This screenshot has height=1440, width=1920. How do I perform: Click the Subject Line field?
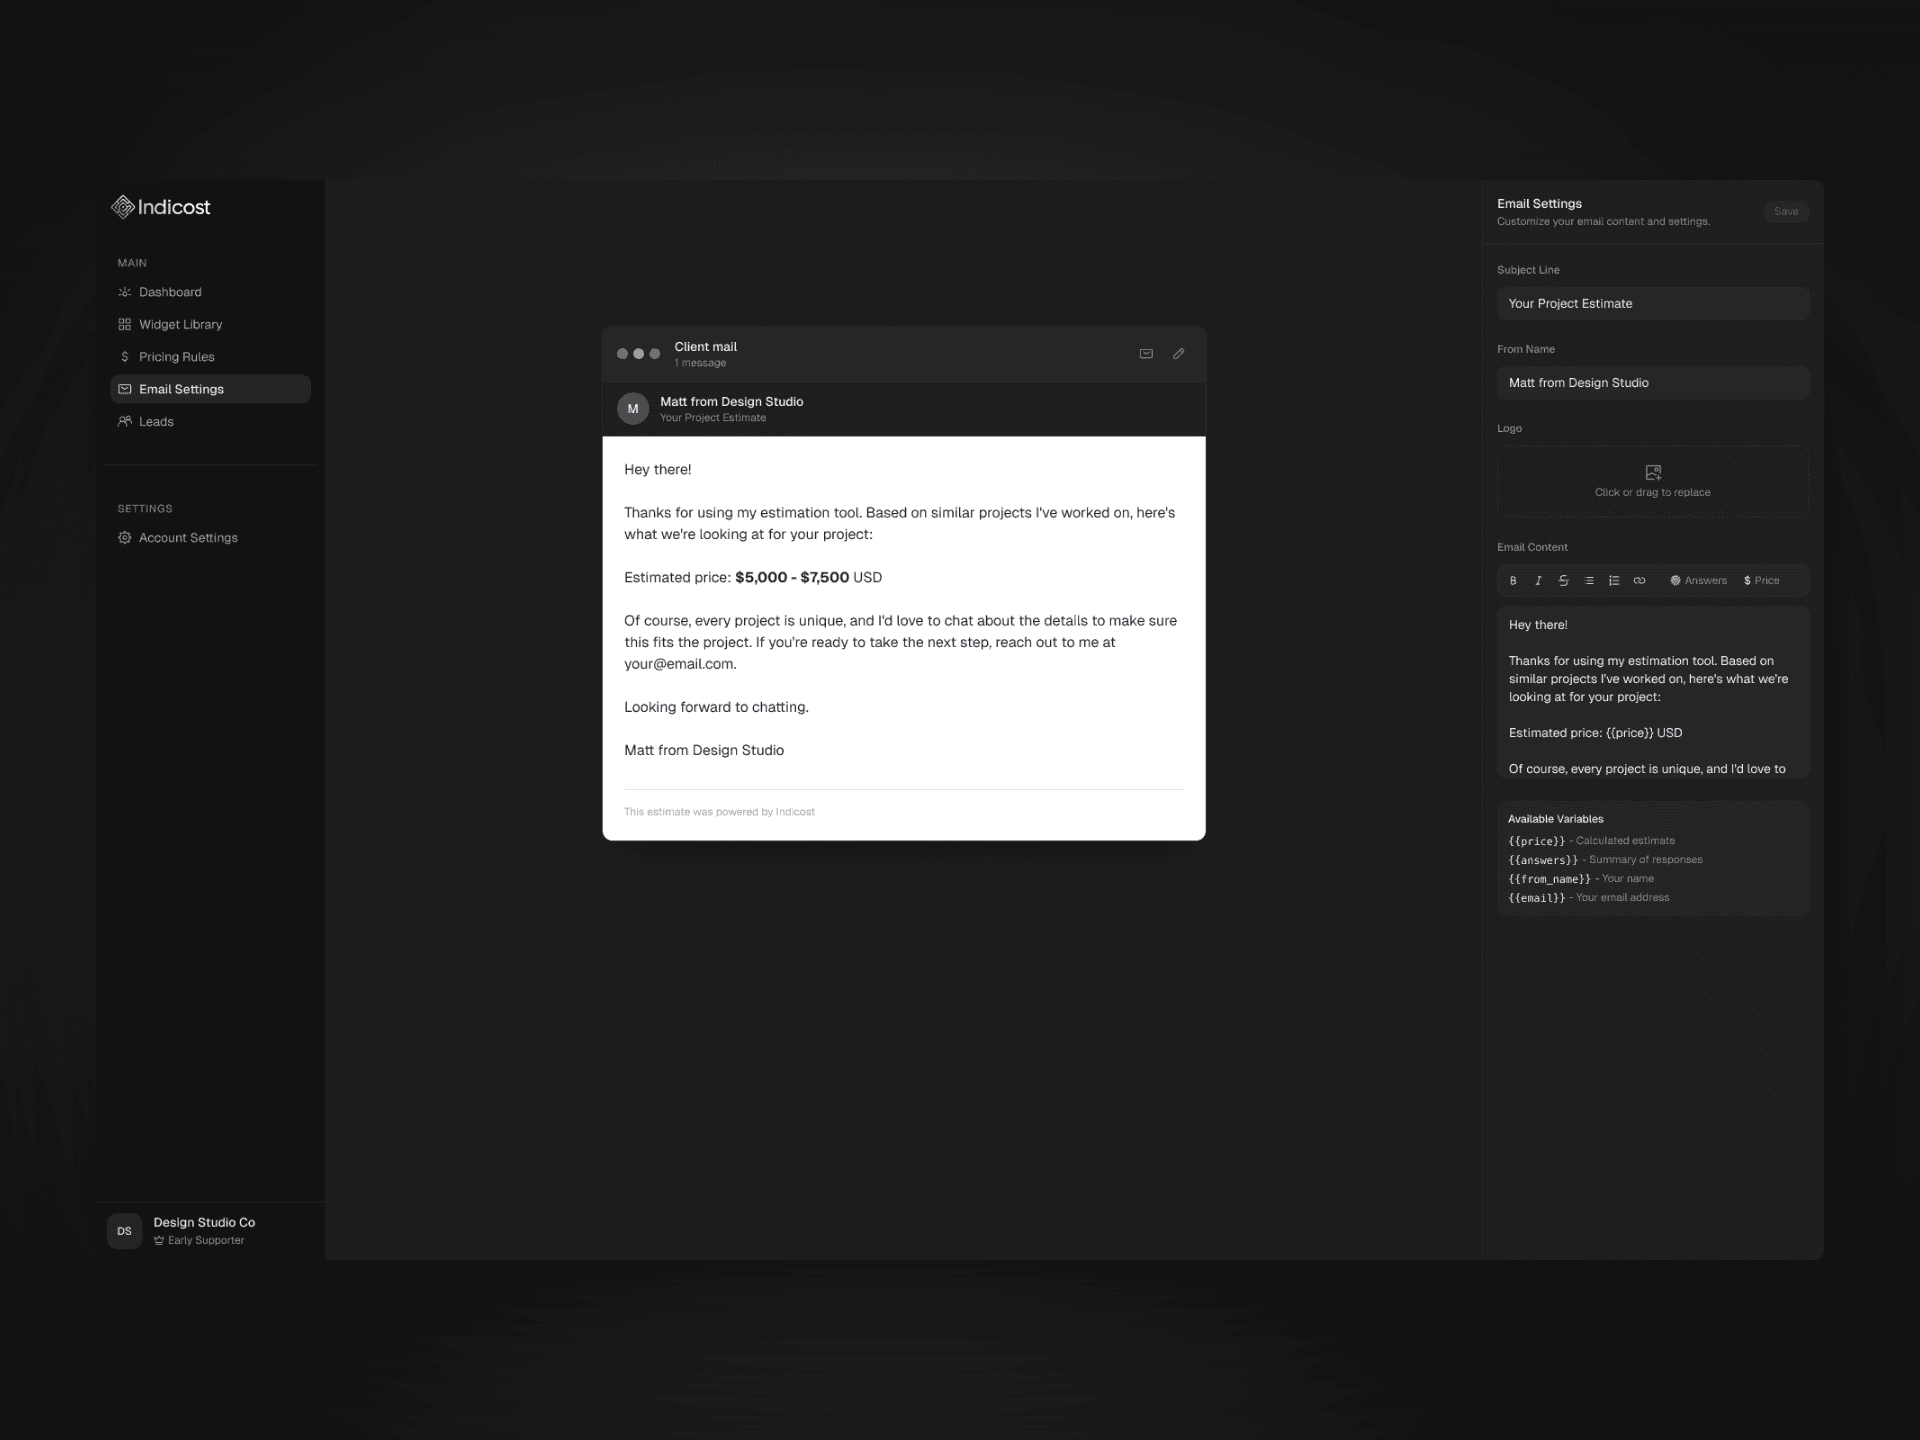coord(1652,303)
